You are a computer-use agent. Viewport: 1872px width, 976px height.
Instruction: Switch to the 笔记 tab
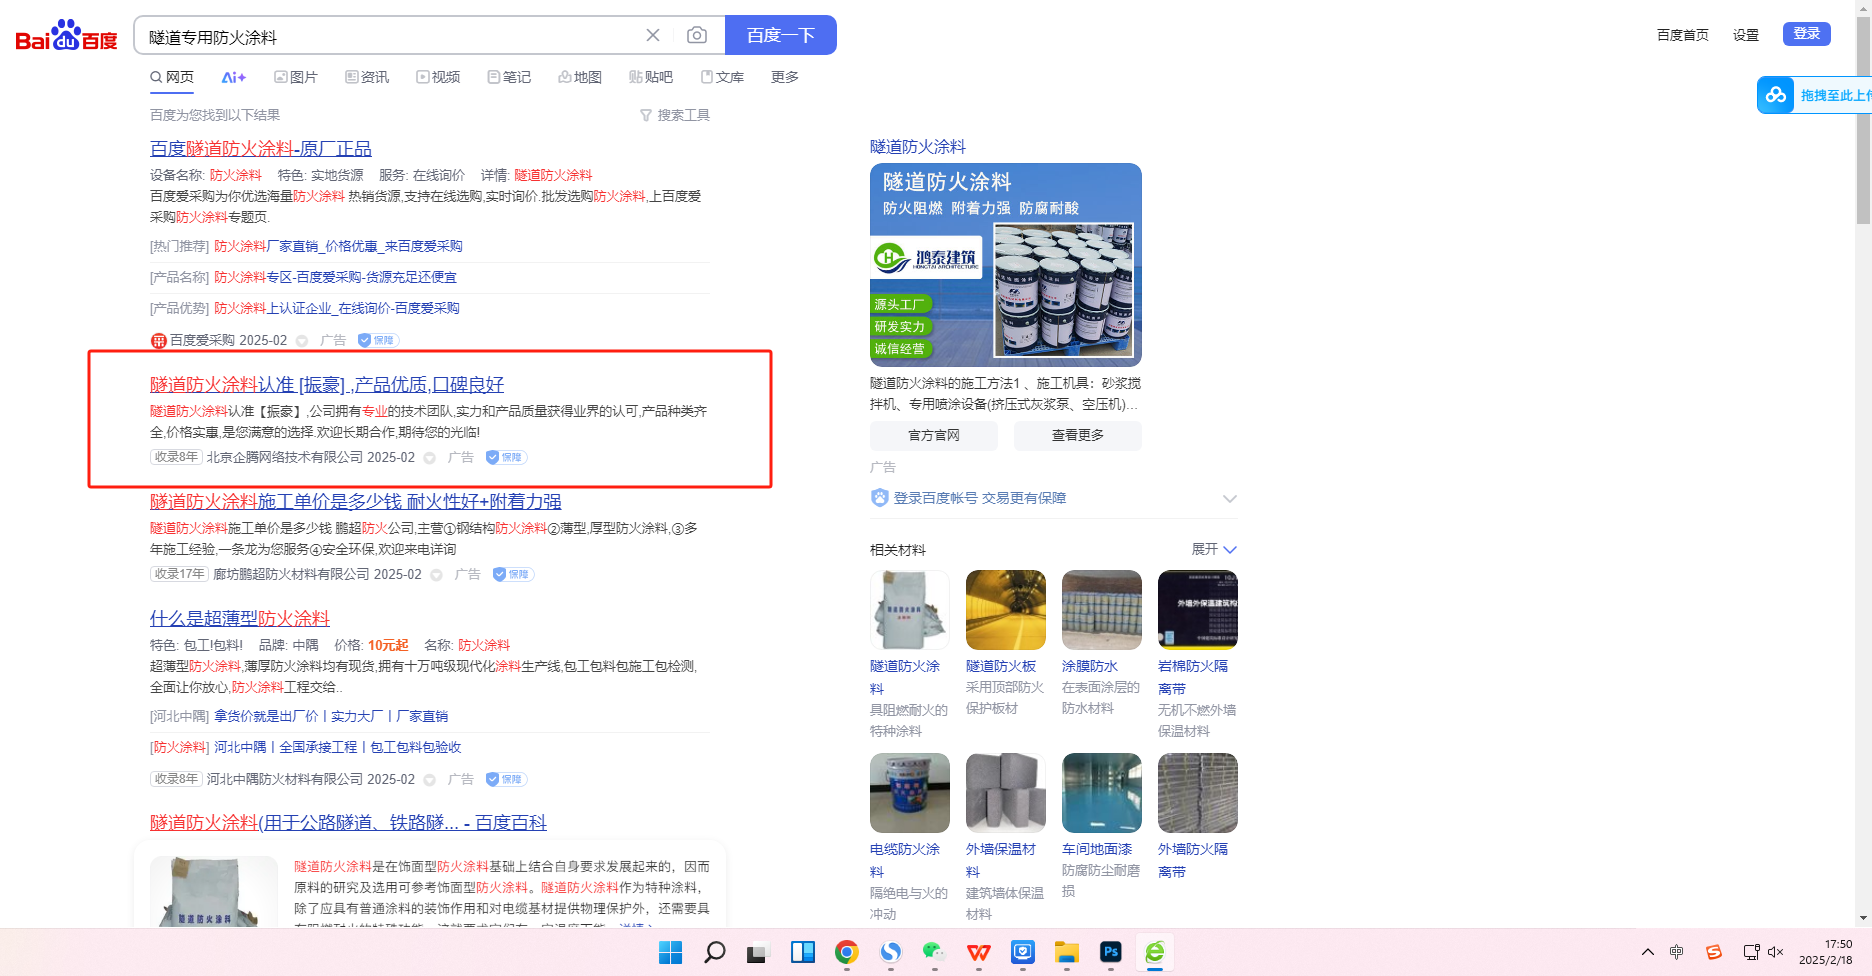coord(509,77)
